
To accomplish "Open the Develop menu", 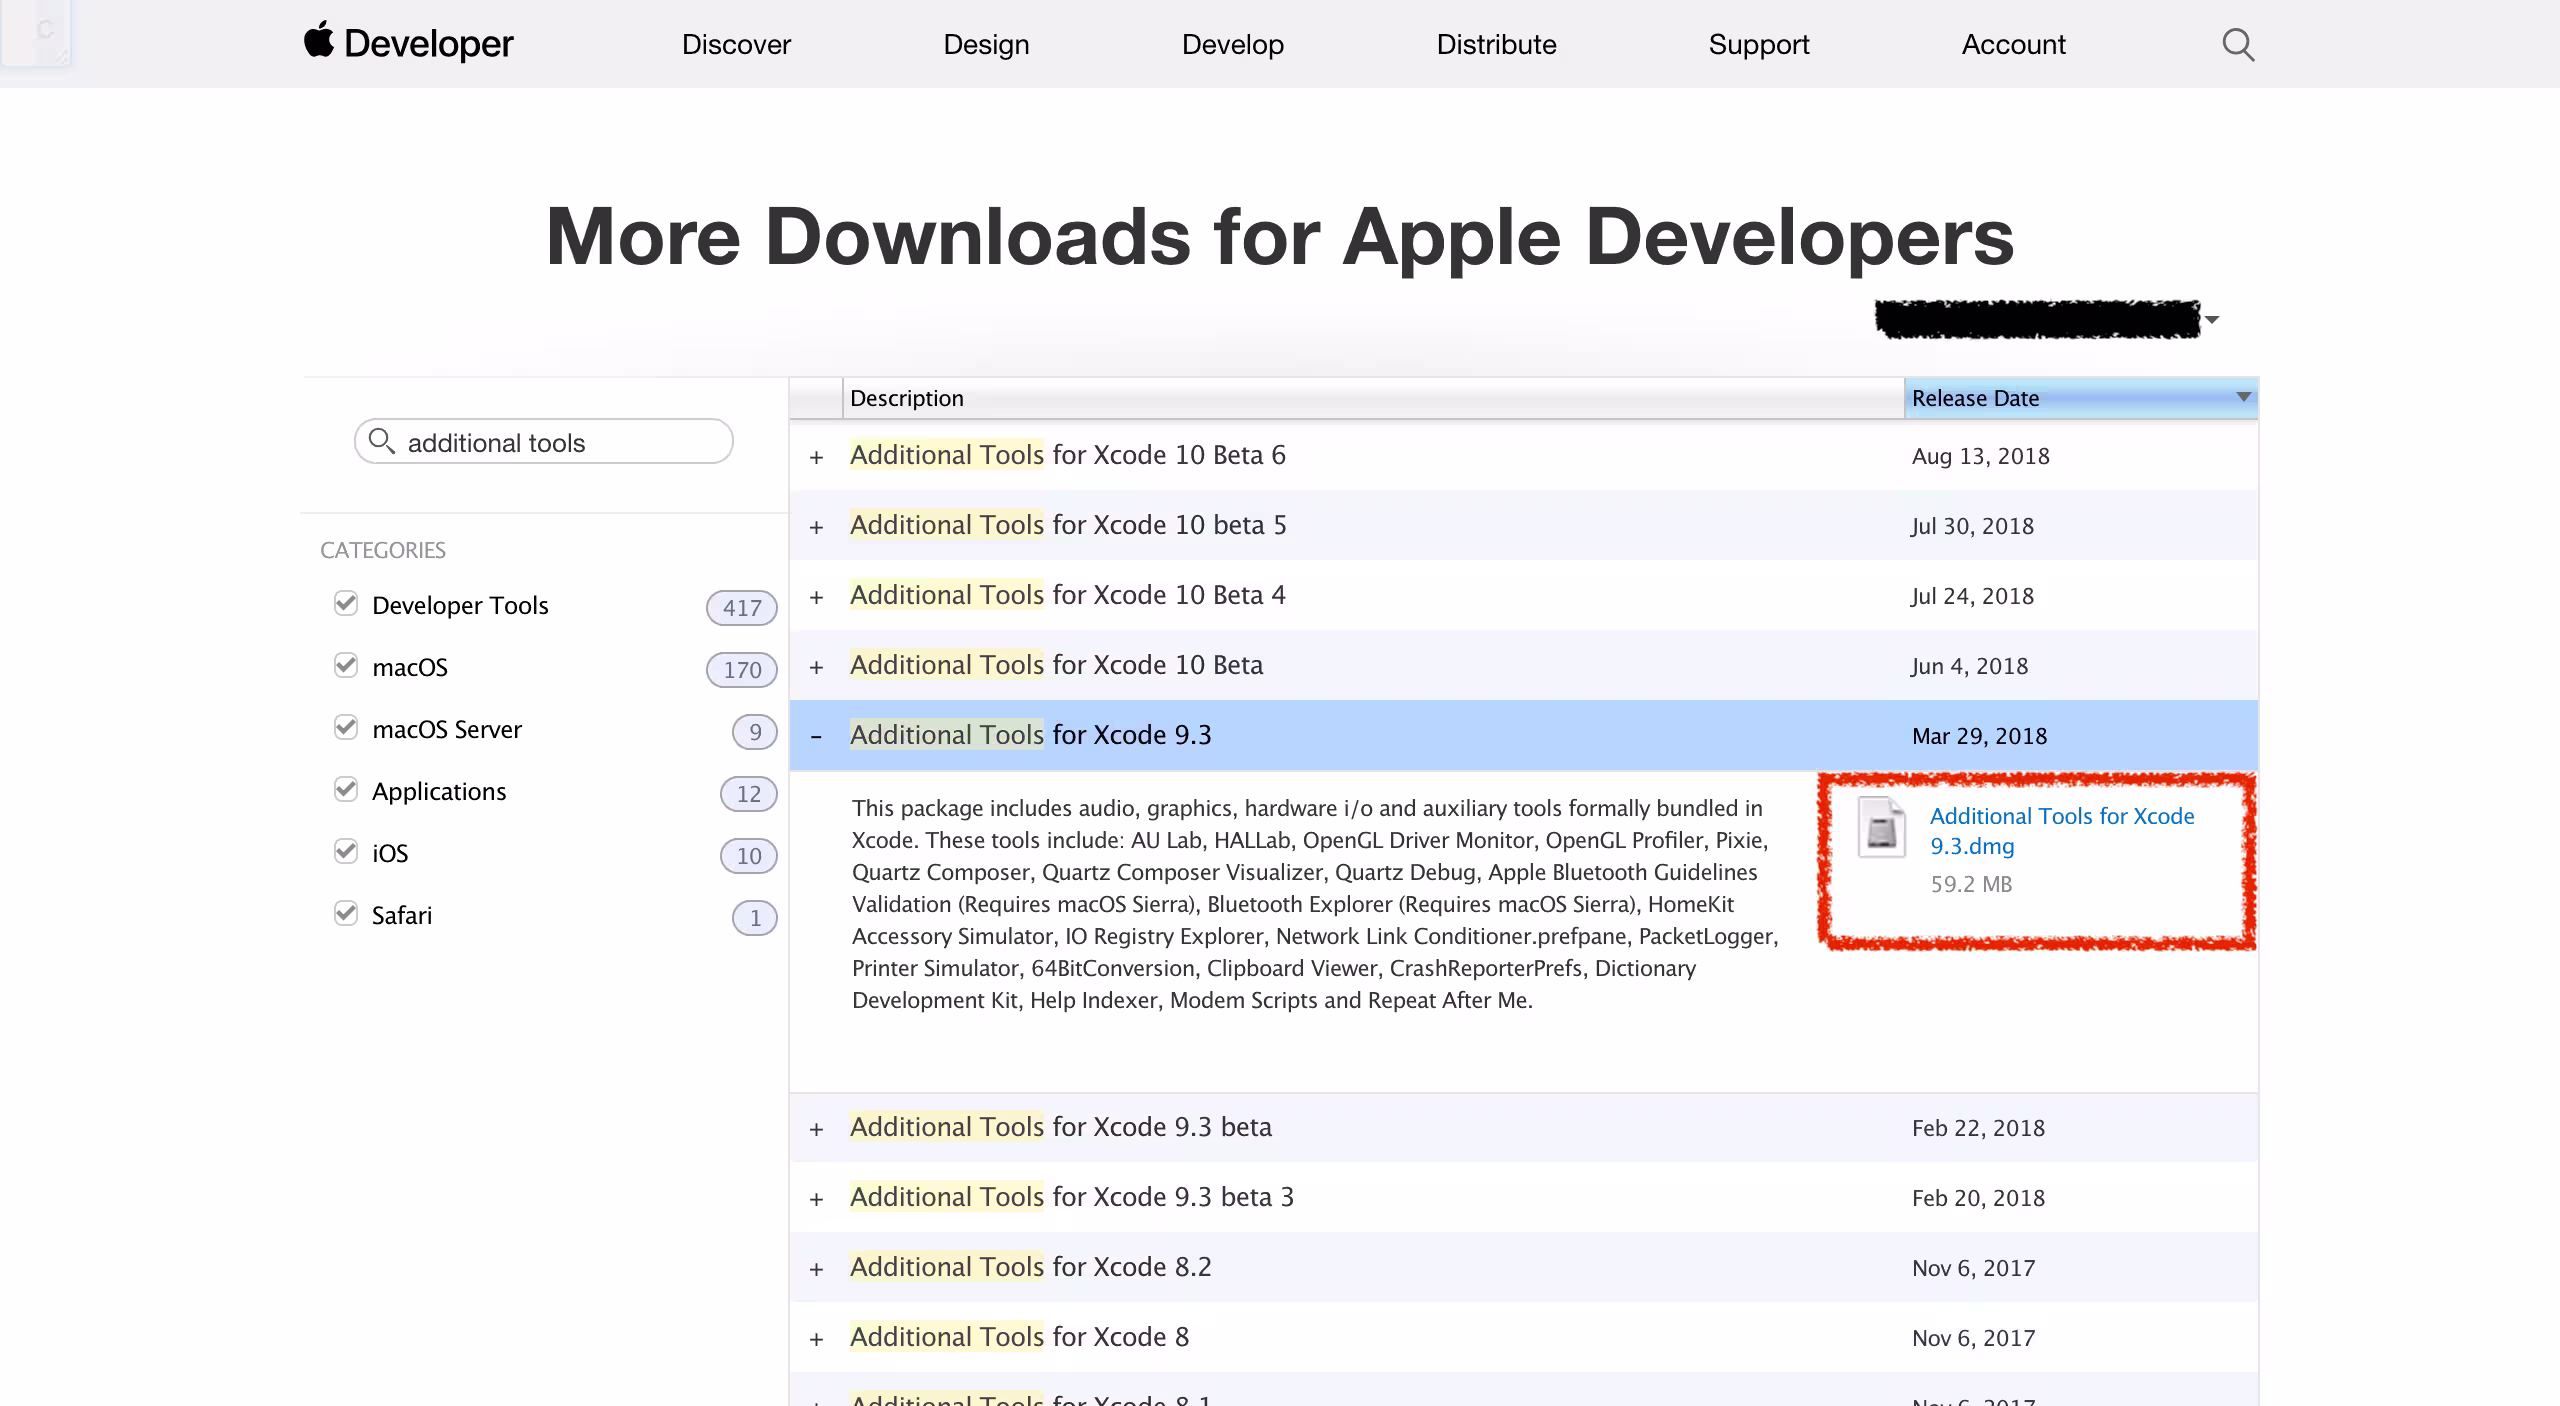I will tap(1233, 44).
